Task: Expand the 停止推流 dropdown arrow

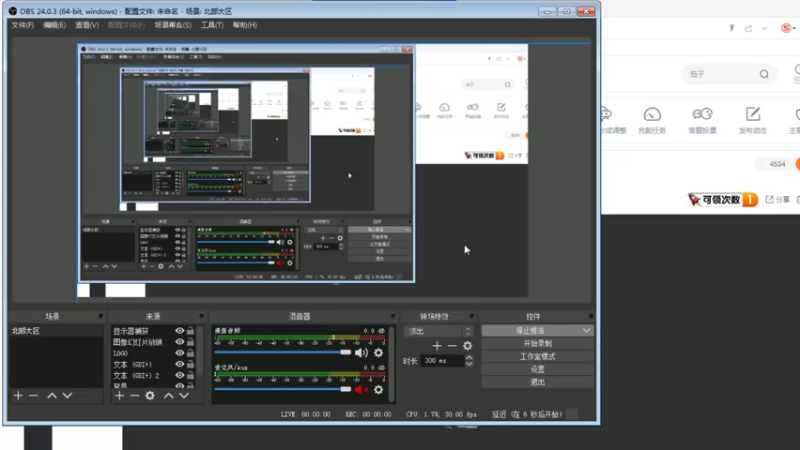Action: 586,331
